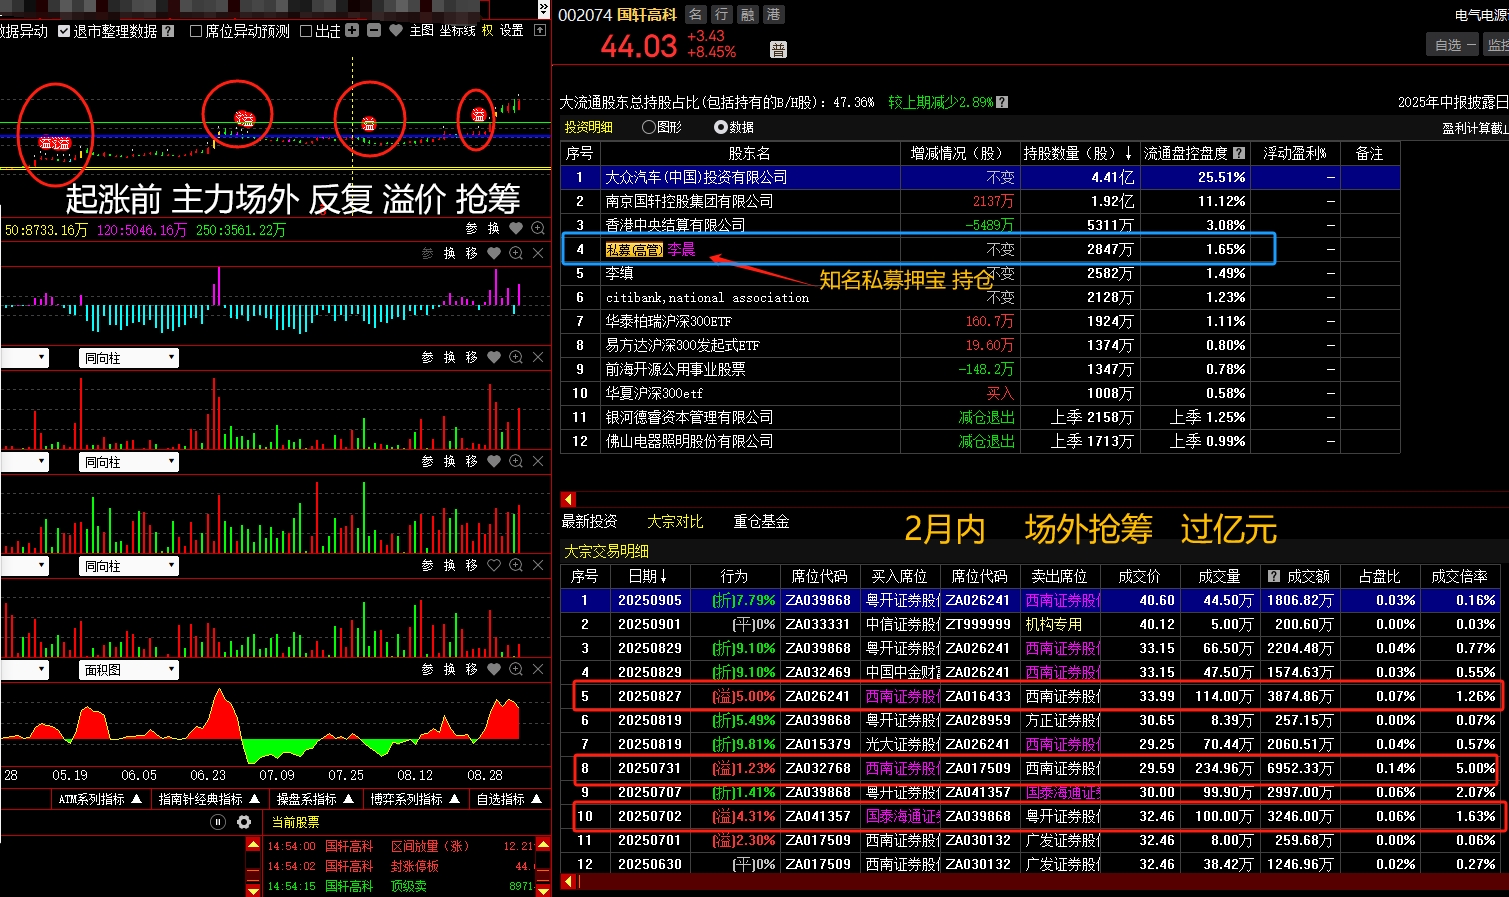
Task: Click the minus icon in the chart toolbar
Action: coord(374,31)
